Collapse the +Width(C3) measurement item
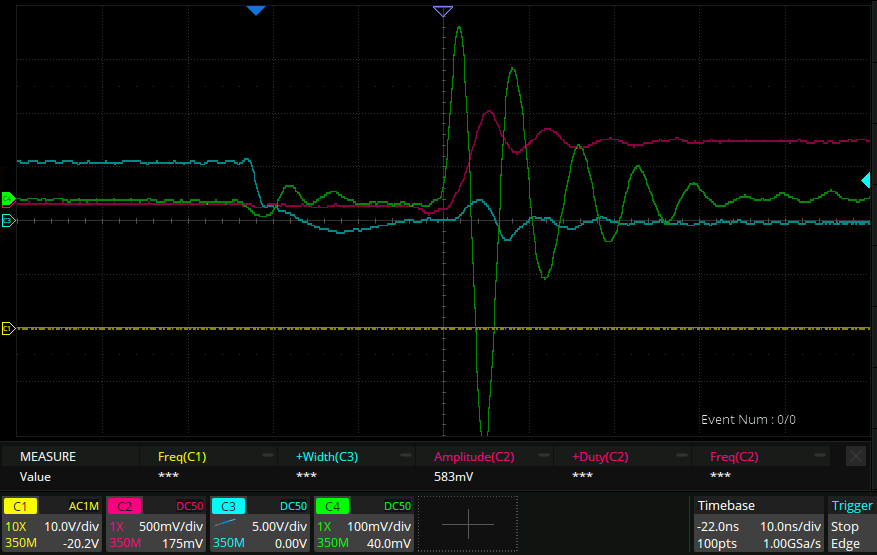 (406, 456)
